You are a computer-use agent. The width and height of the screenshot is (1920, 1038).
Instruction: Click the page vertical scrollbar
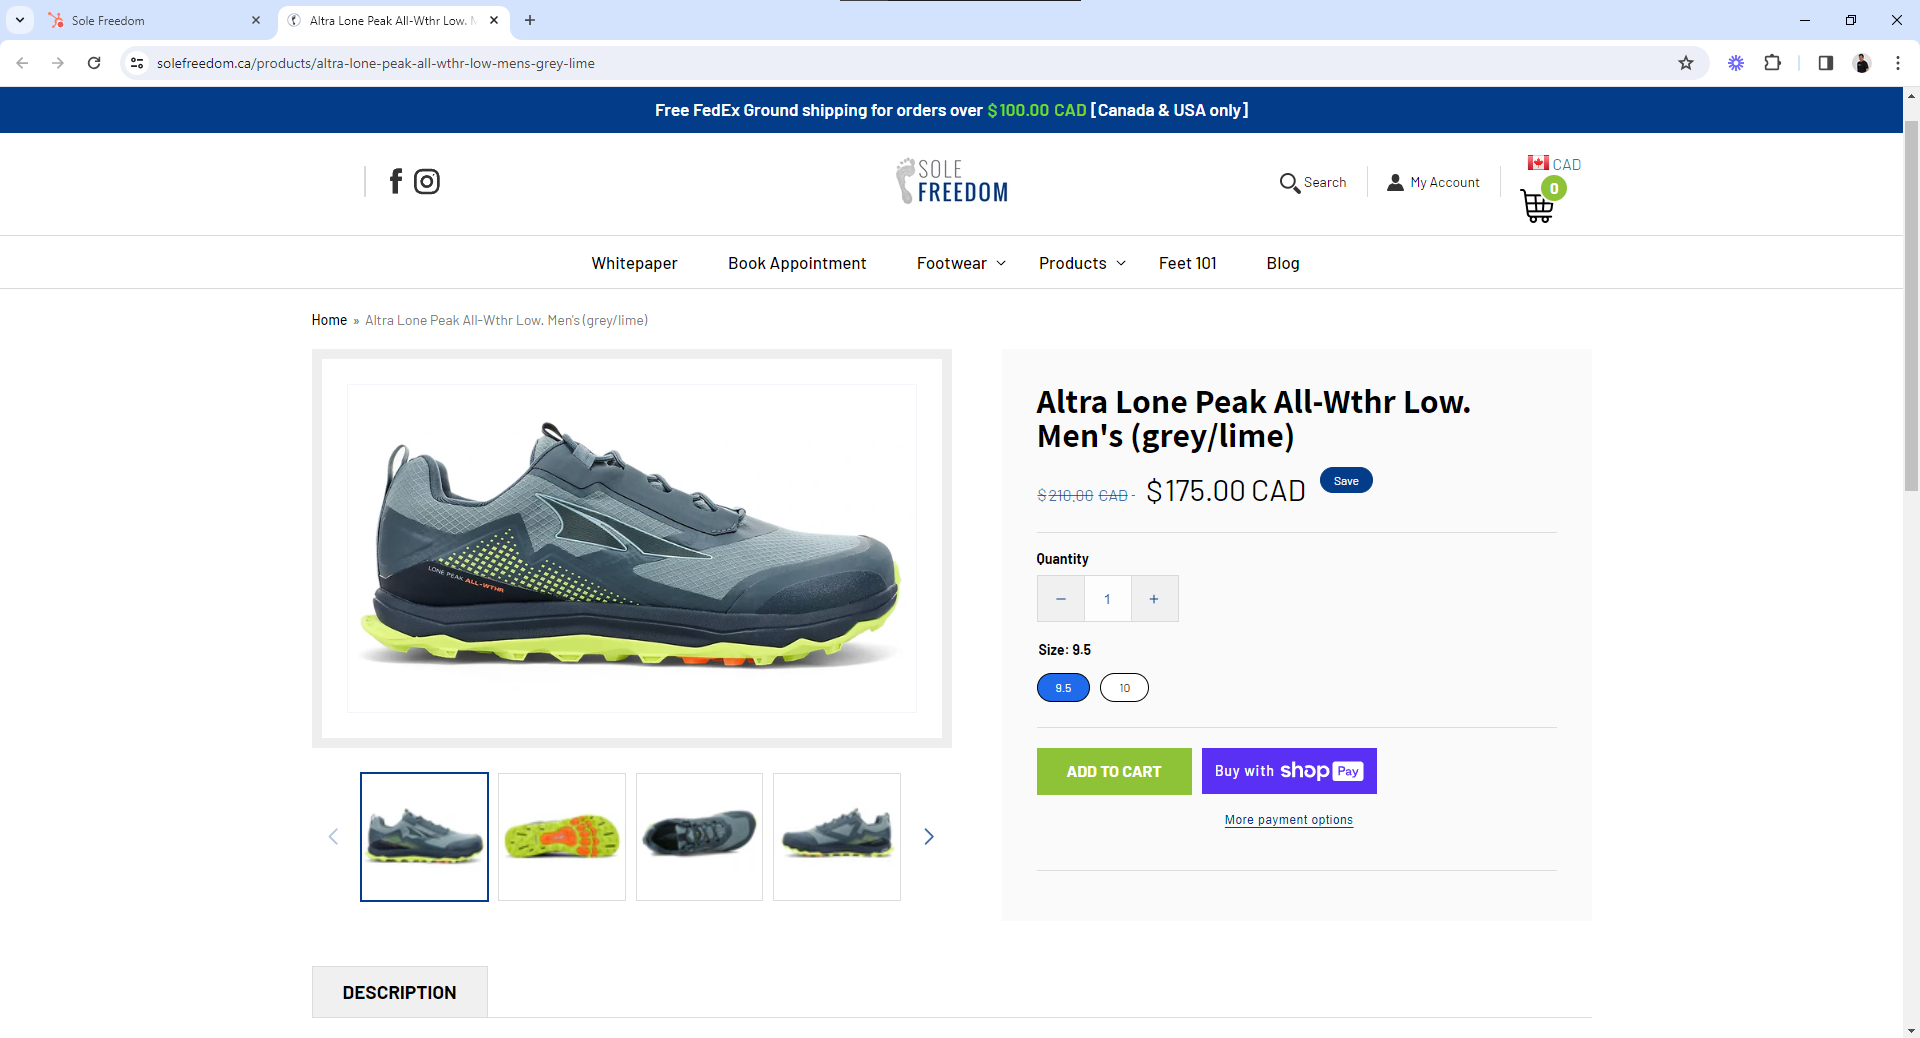1911,305
